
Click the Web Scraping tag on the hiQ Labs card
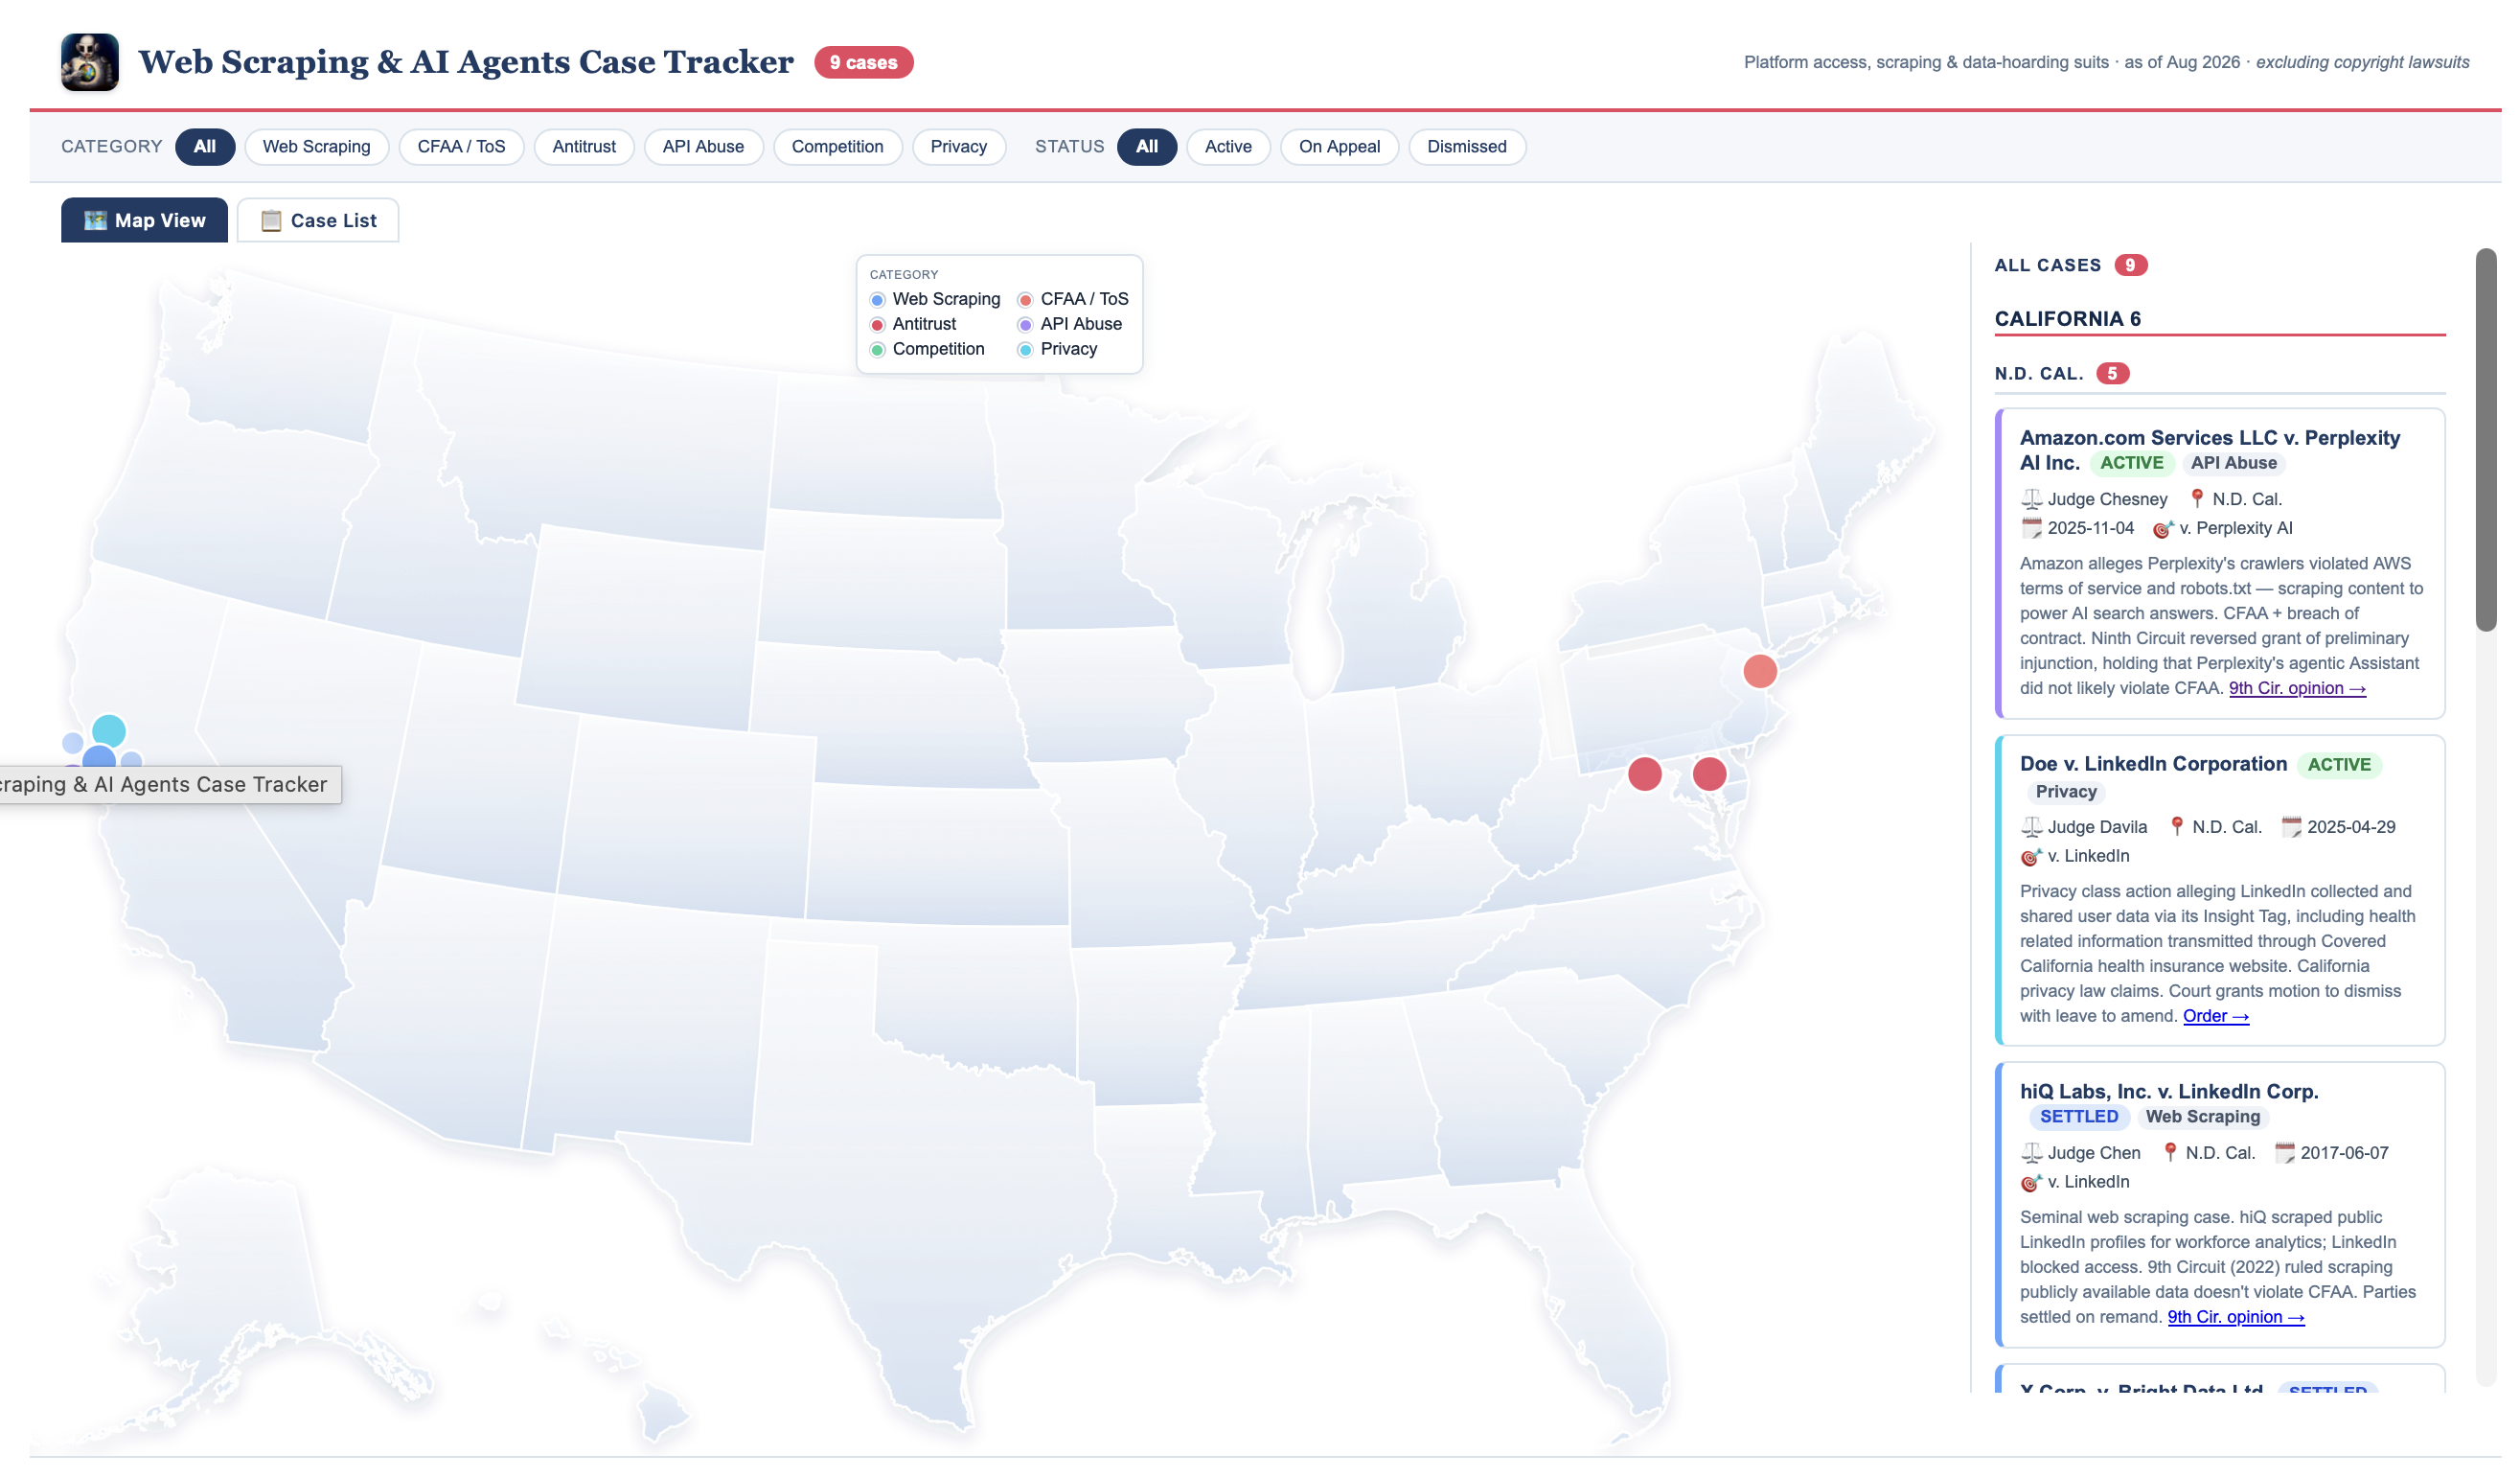(2202, 1117)
